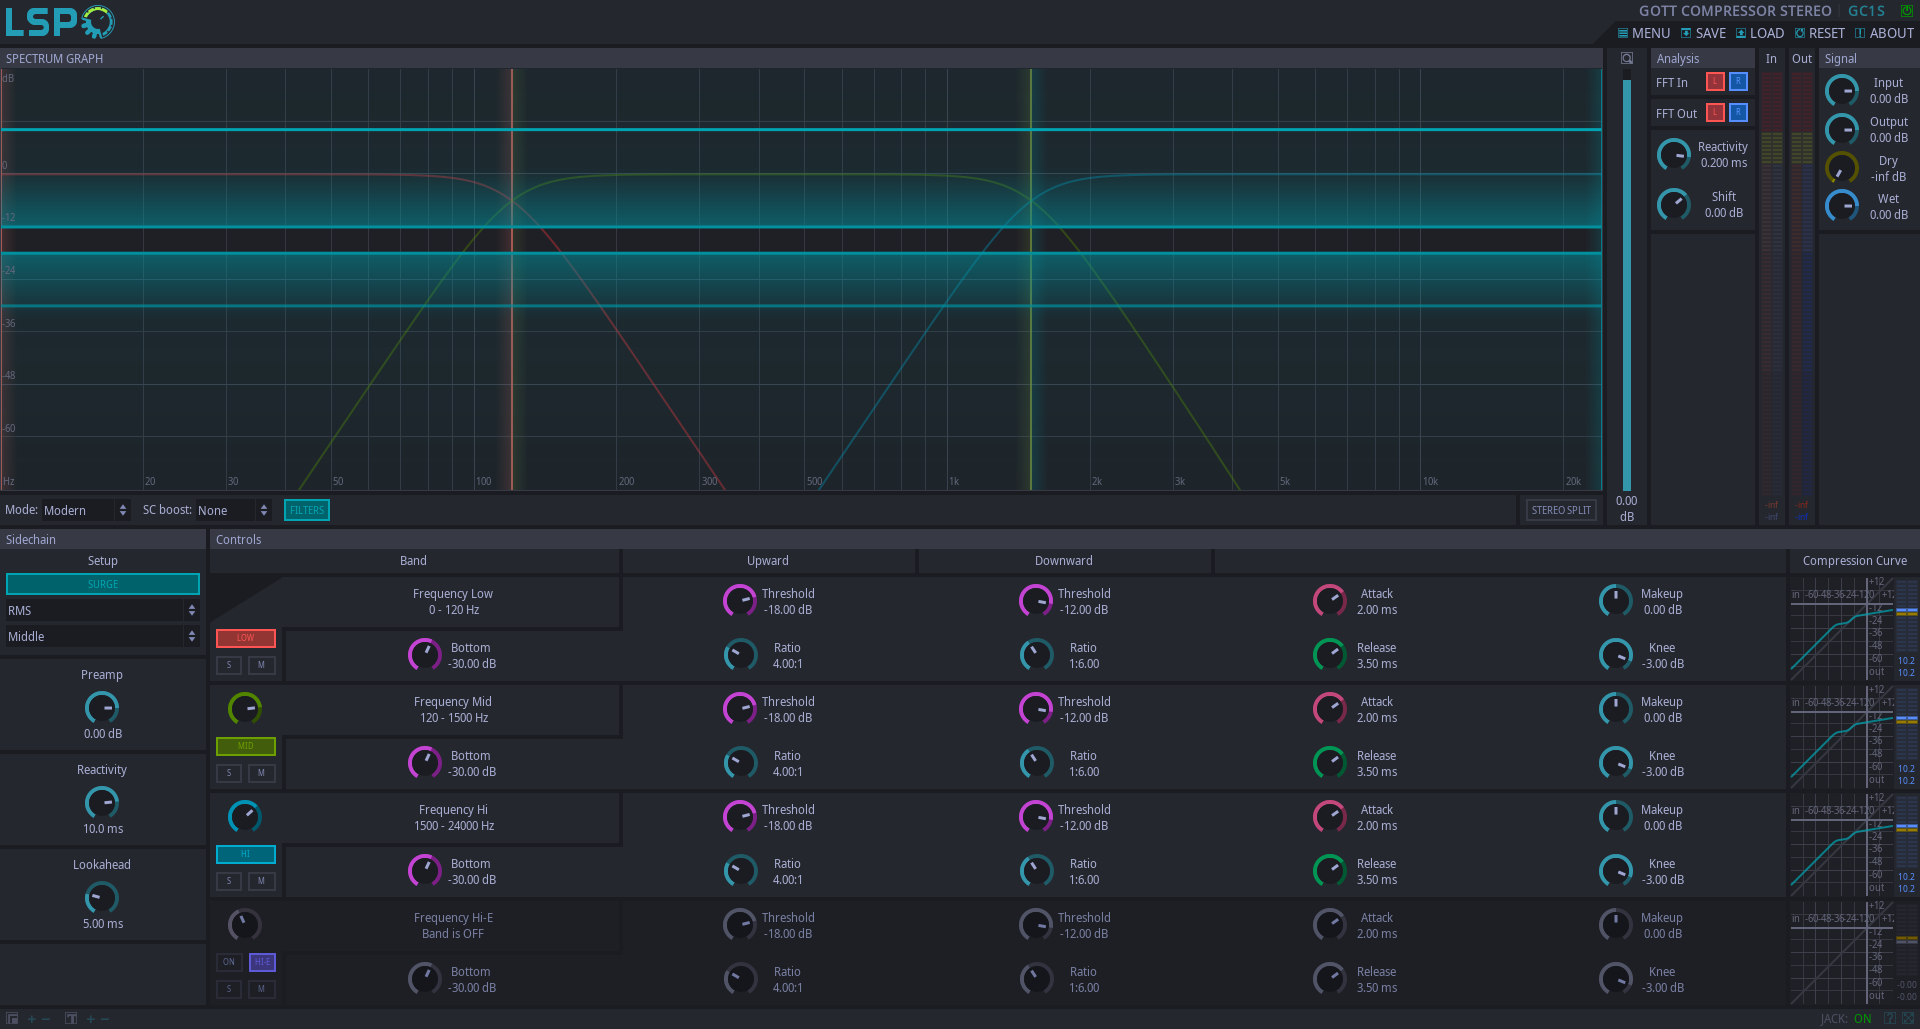Enable the Hi-E band with ON button
Viewport: 1920px width, 1029px height.
[x=229, y=962]
